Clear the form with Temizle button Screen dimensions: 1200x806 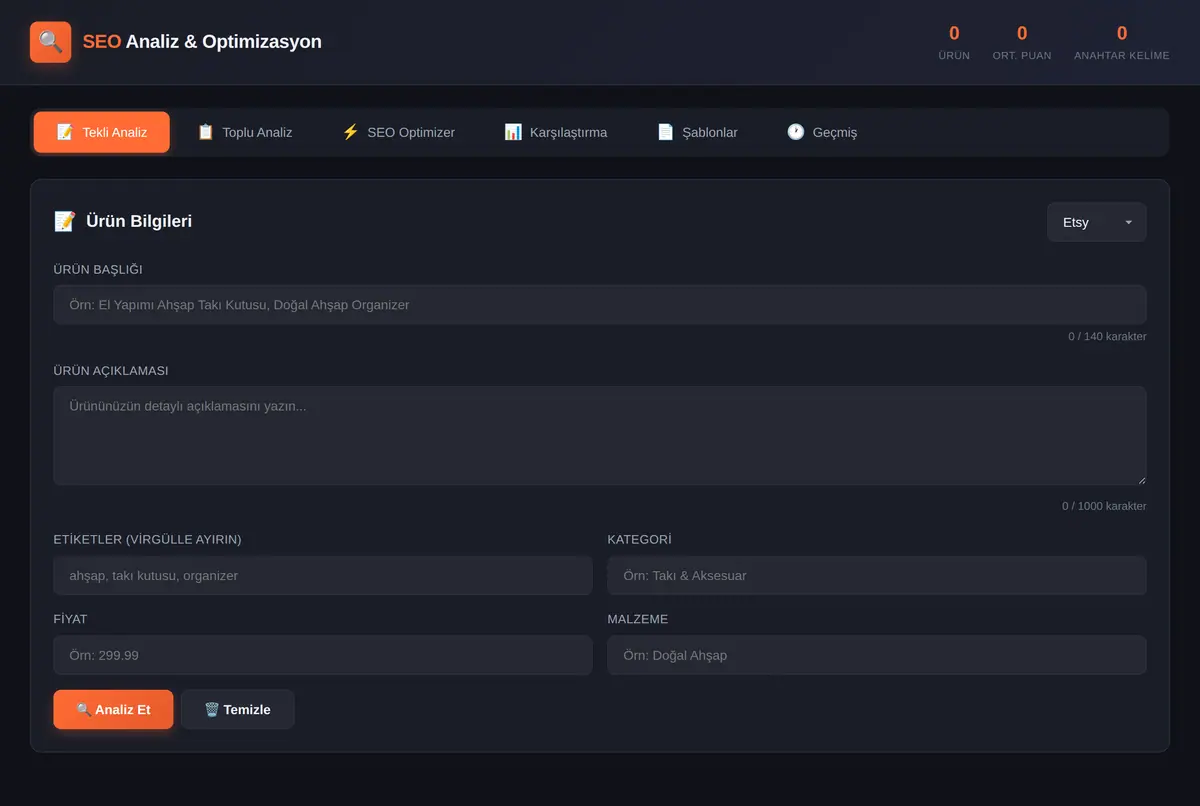pyautogui.click(x=238, y=710)
